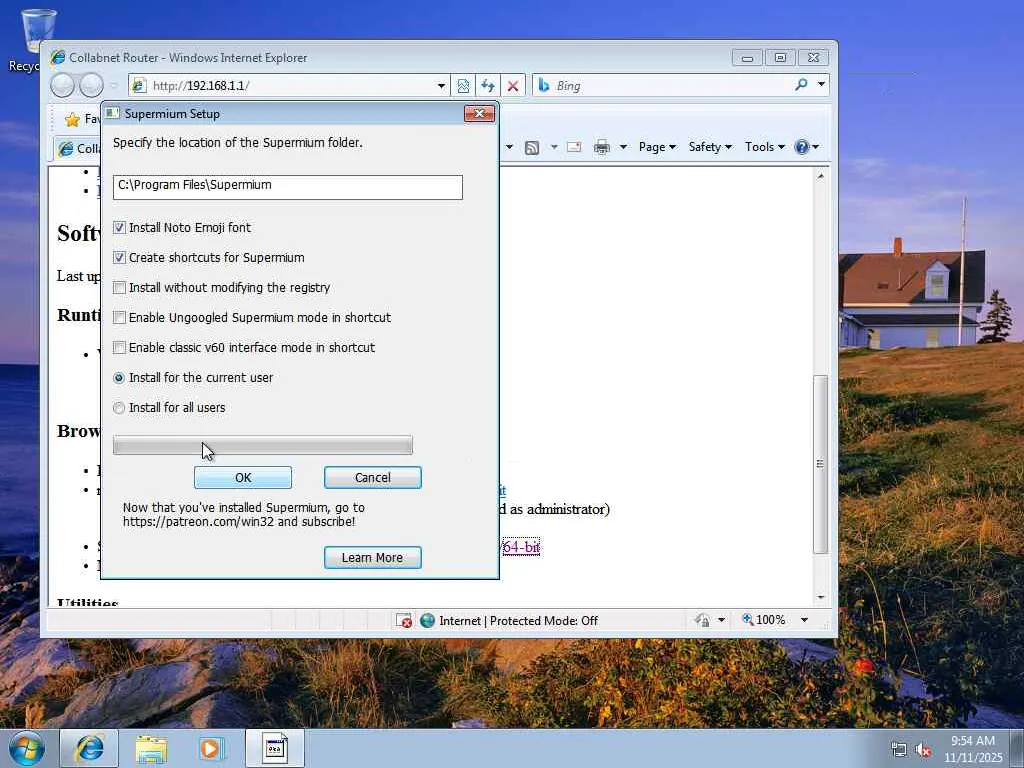The width and height of the screenshot is (1024, 768).
Task: Expand the address bar URL history dropdown
Action: click(x=441, y=86)
